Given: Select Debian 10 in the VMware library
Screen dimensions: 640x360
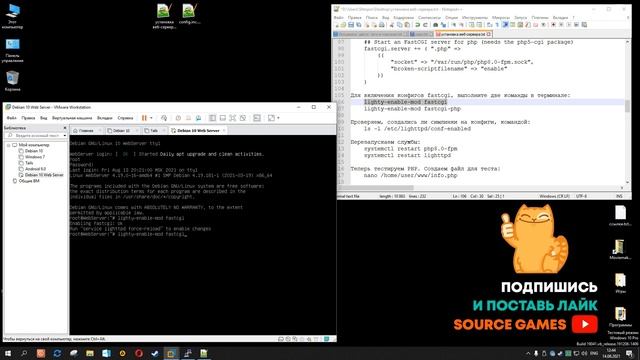Looking at the screenshot, I should click(x=33, y=151).
